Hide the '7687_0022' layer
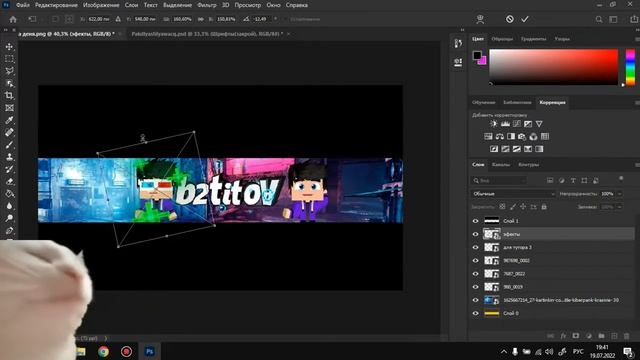The height and width of the screenshot is (360, 640). (476, 274)
